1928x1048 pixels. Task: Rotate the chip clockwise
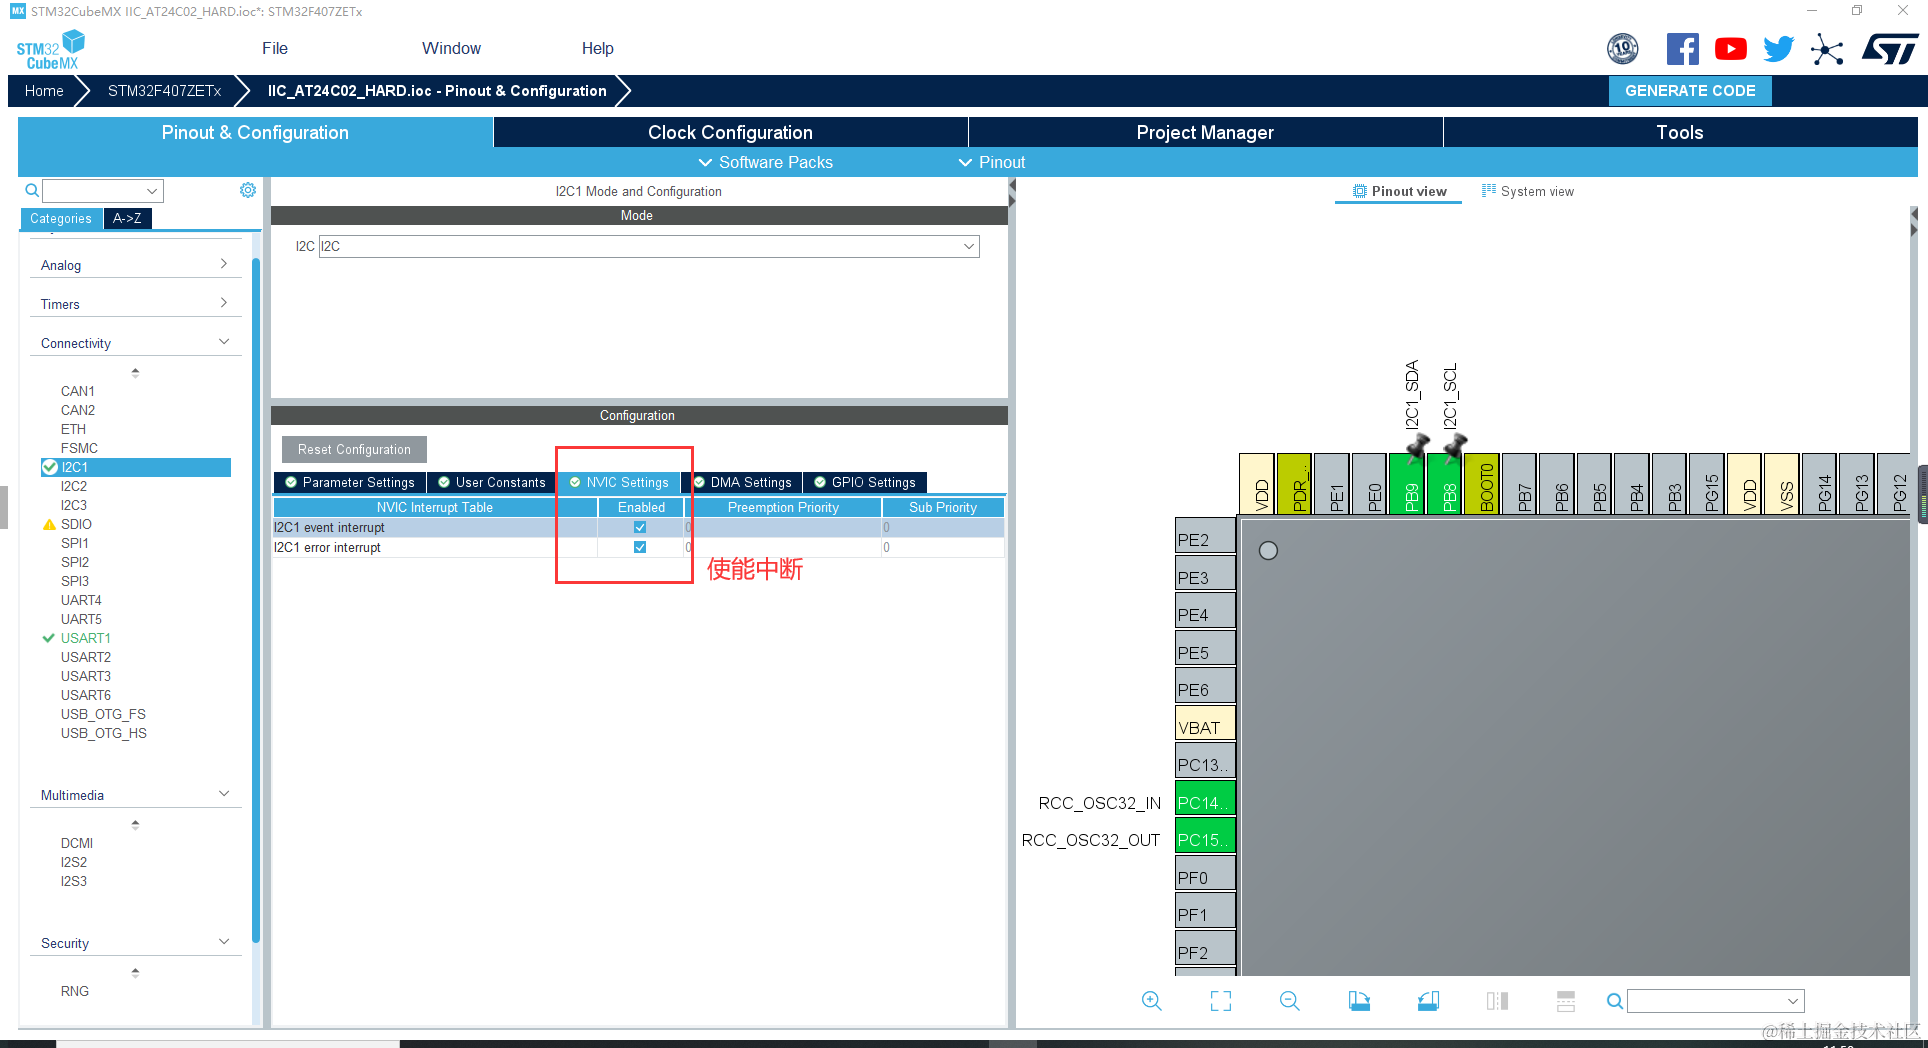pyautogui.click(x=1359, y=1001)
